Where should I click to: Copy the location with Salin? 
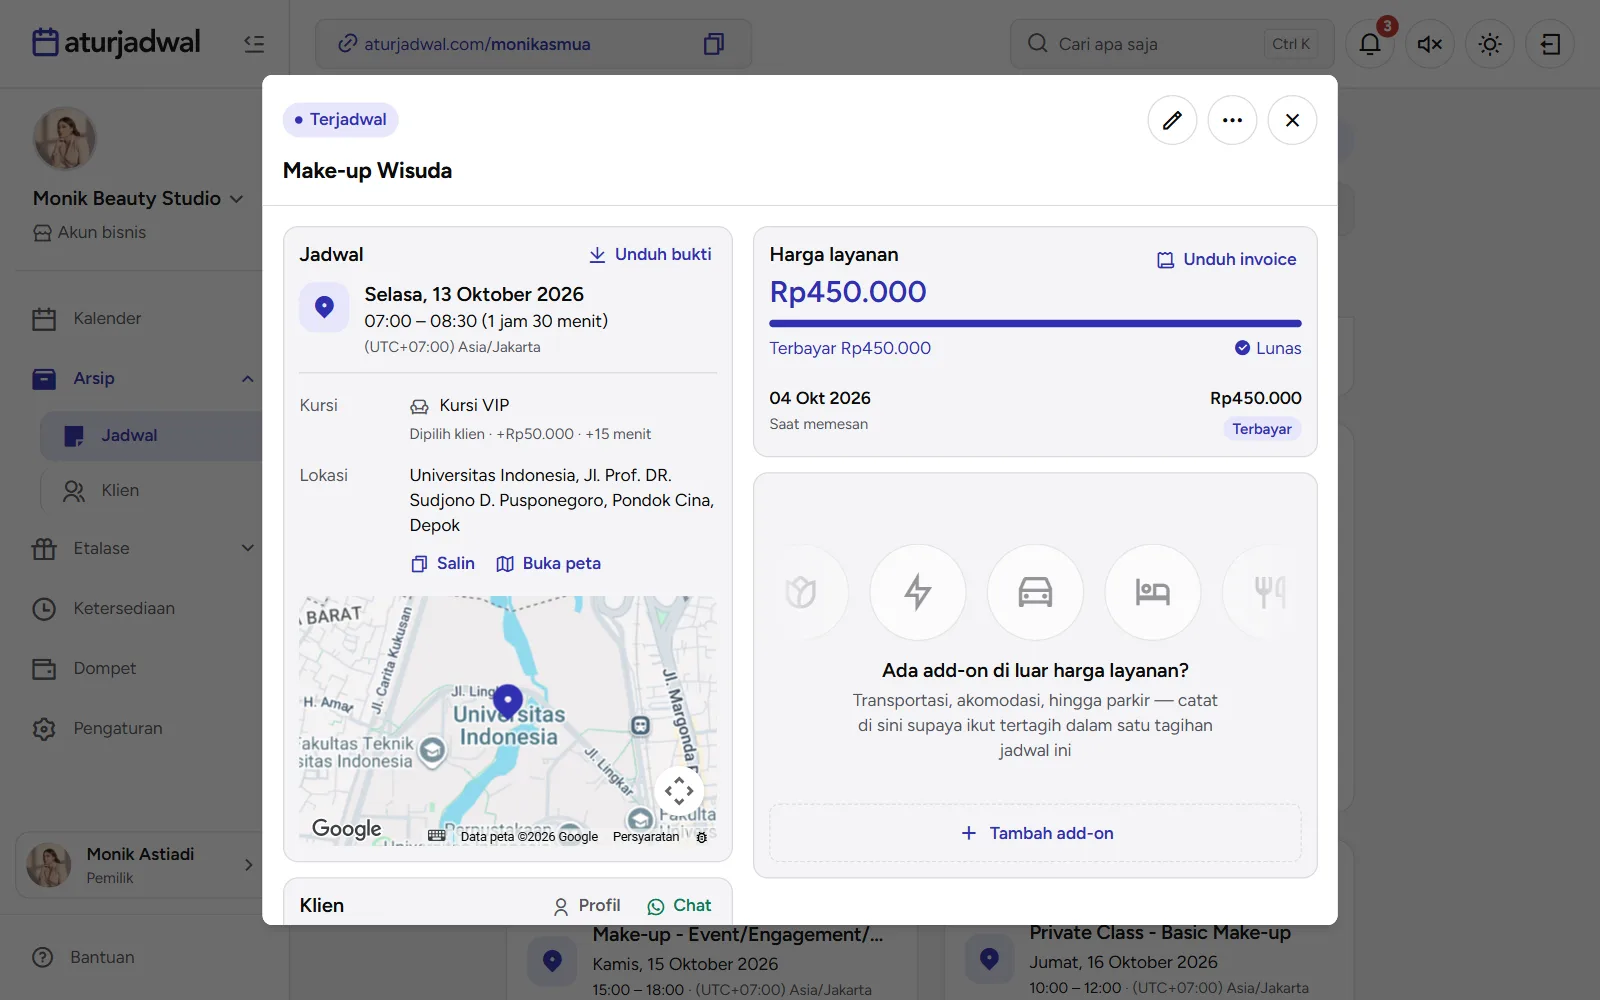443,563
